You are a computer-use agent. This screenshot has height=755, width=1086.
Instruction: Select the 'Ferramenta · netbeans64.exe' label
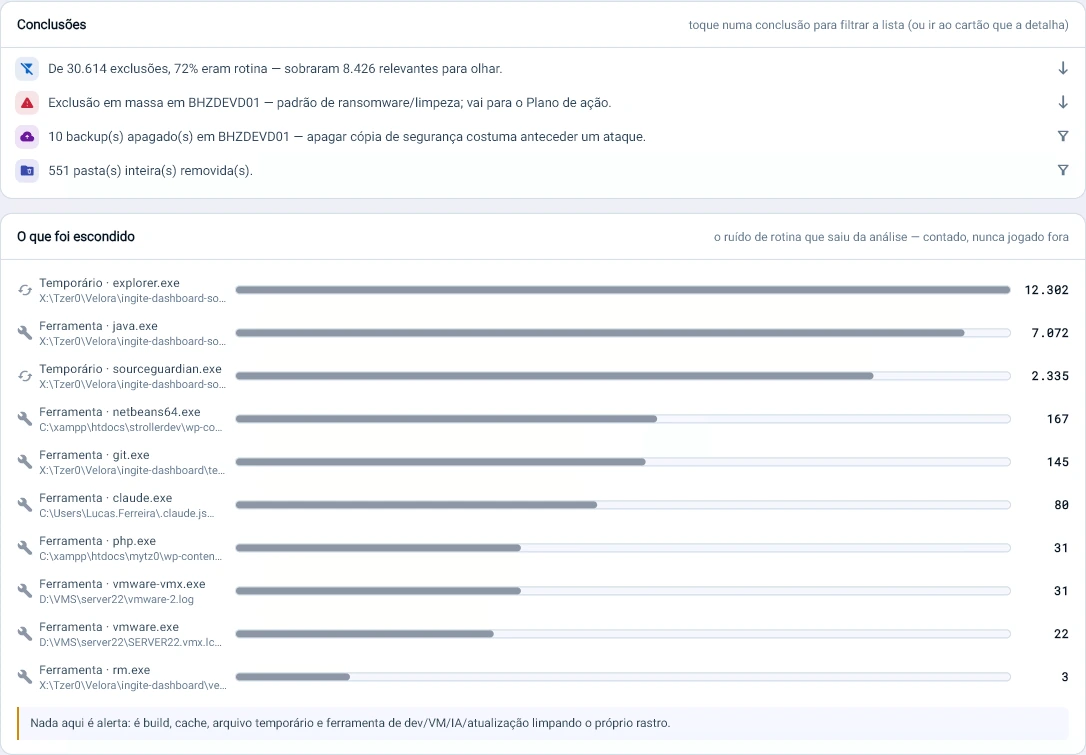pos(120,411)
